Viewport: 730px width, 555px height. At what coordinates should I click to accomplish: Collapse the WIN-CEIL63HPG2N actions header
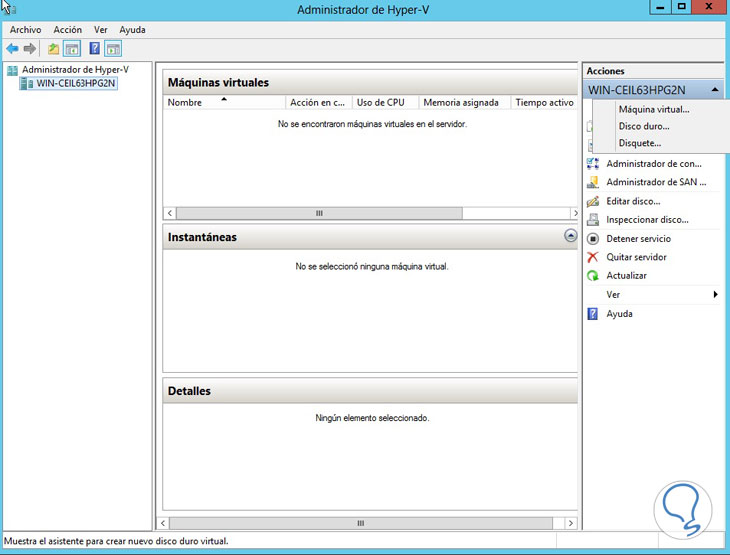click(x=715, y=90)
